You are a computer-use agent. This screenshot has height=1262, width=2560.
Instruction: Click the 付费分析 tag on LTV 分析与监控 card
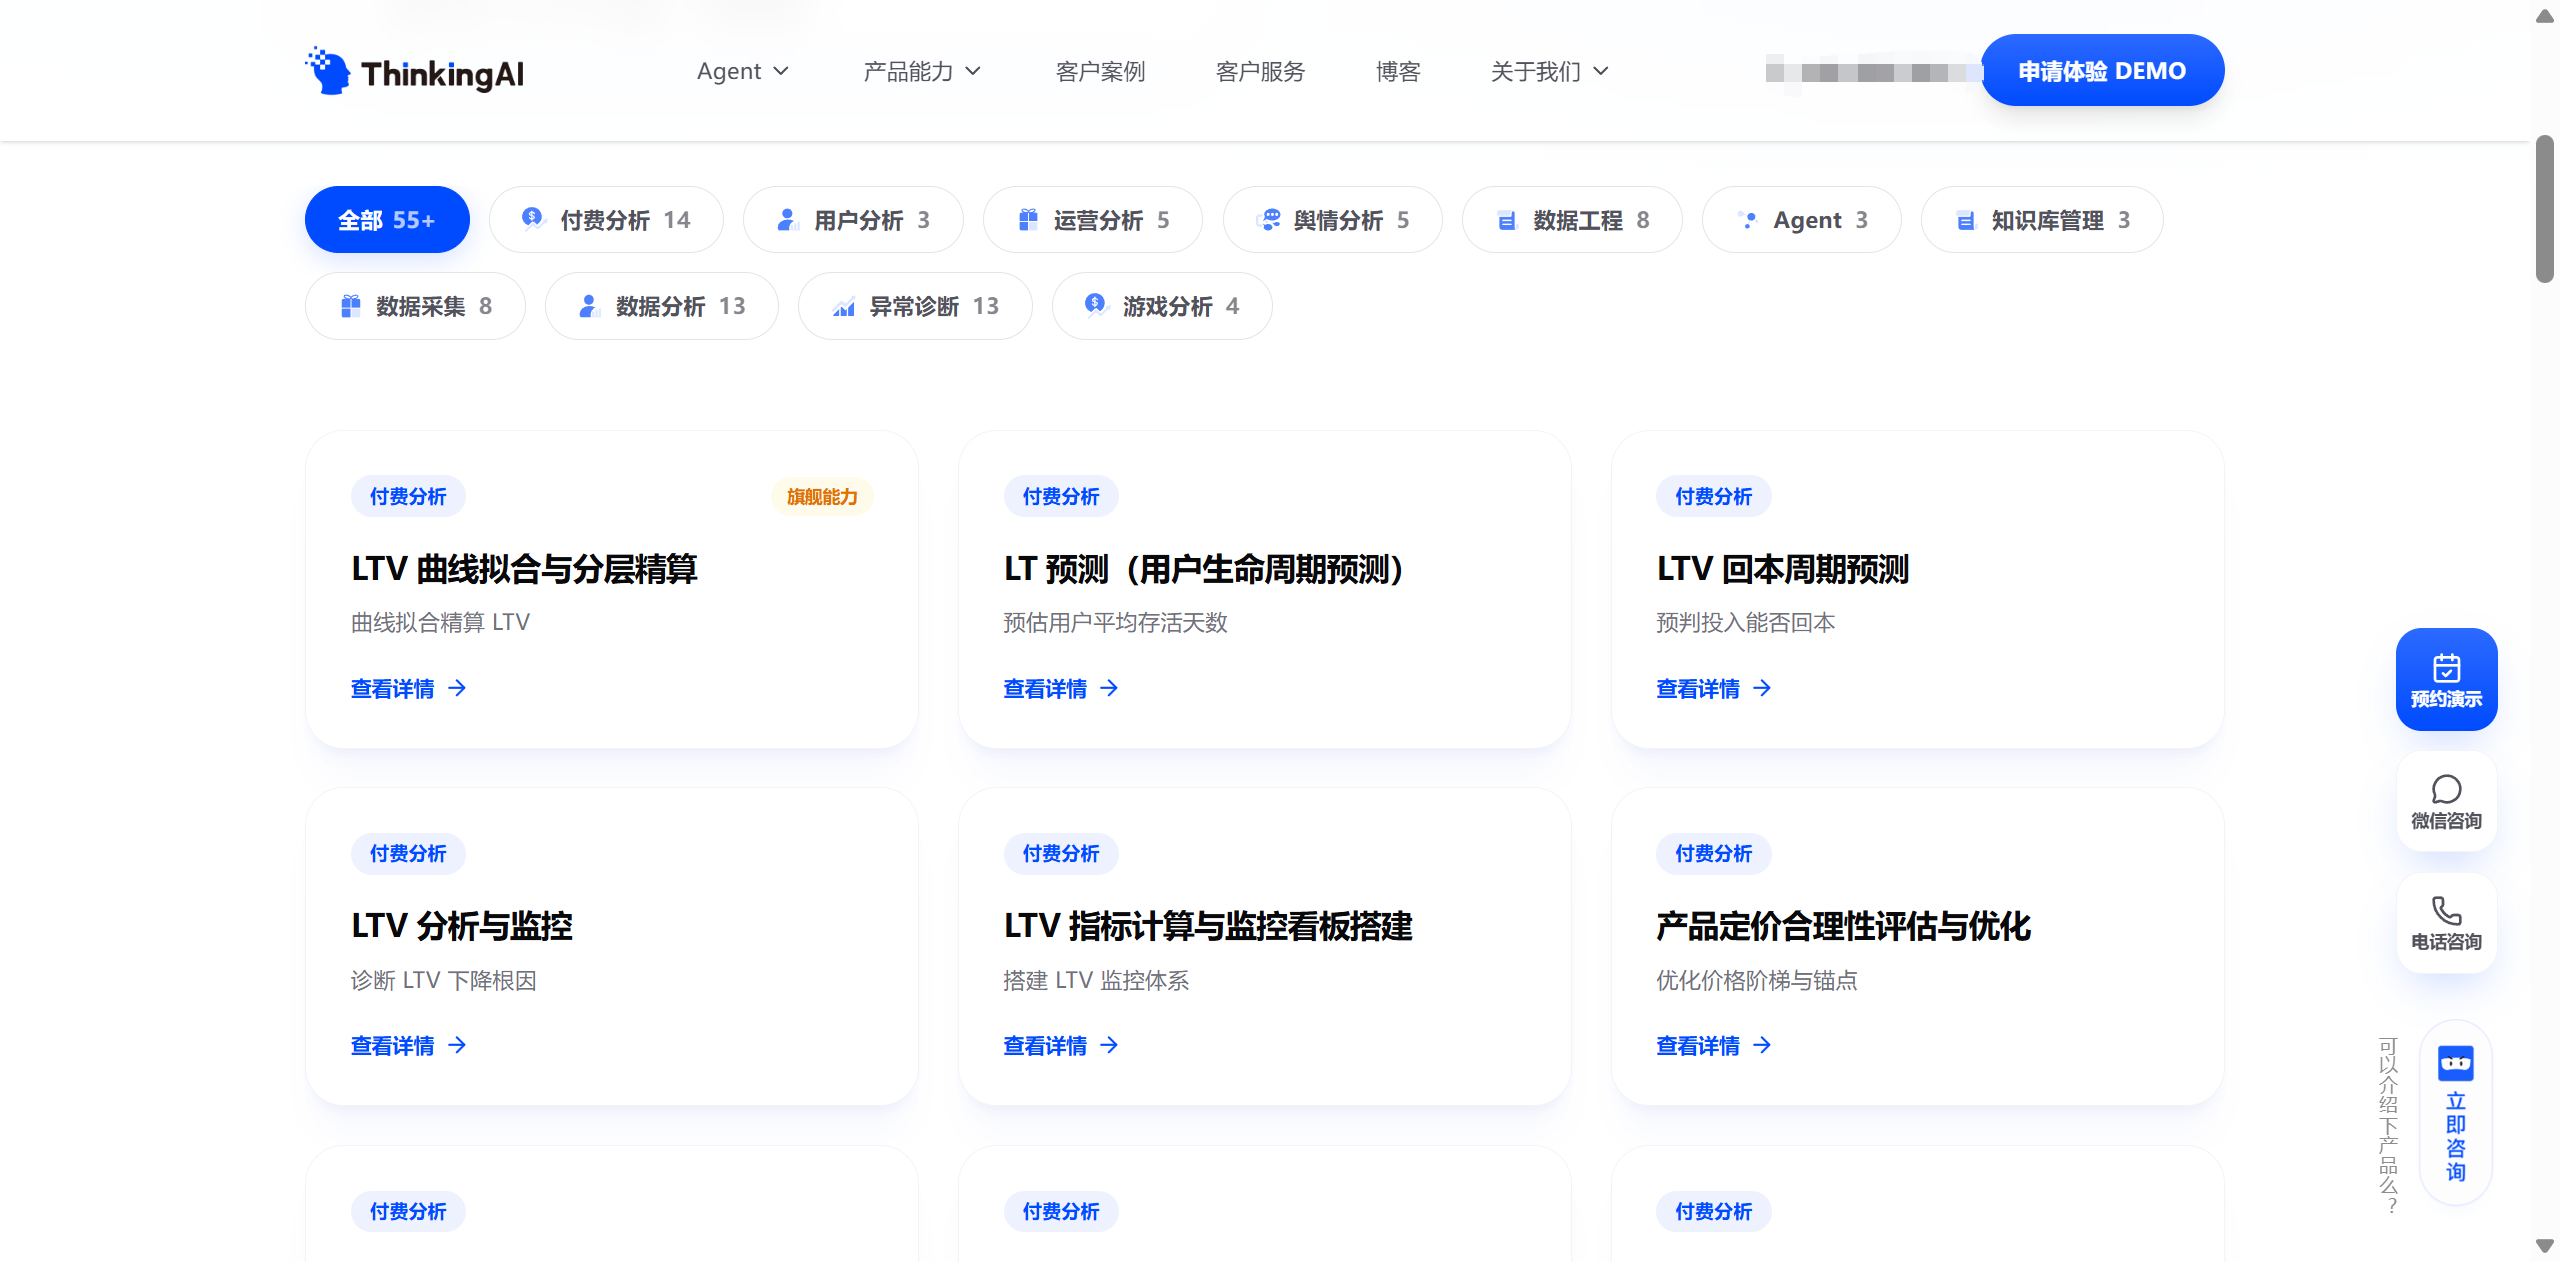pos(408,854)
